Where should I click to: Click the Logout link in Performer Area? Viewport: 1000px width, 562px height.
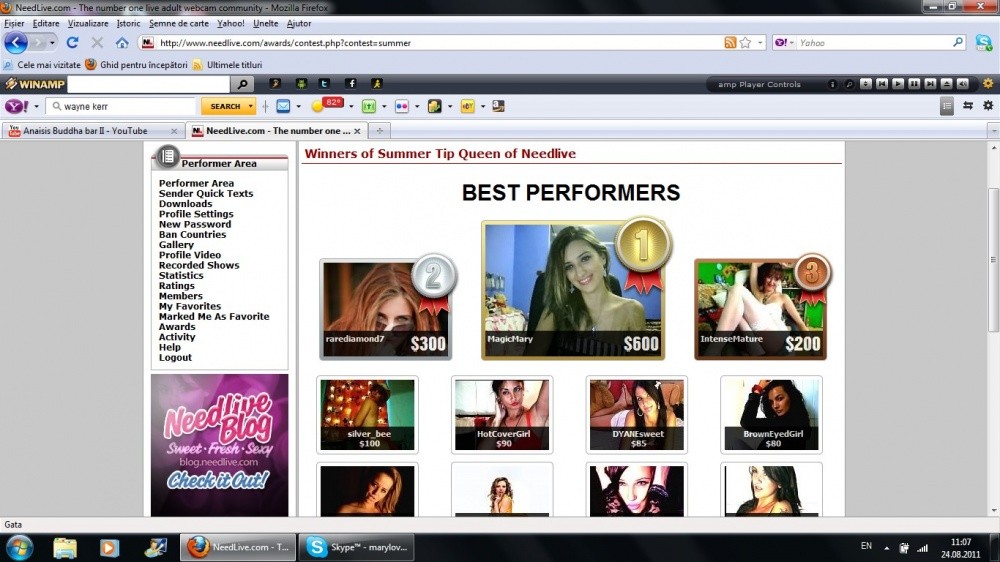point(175,358)
